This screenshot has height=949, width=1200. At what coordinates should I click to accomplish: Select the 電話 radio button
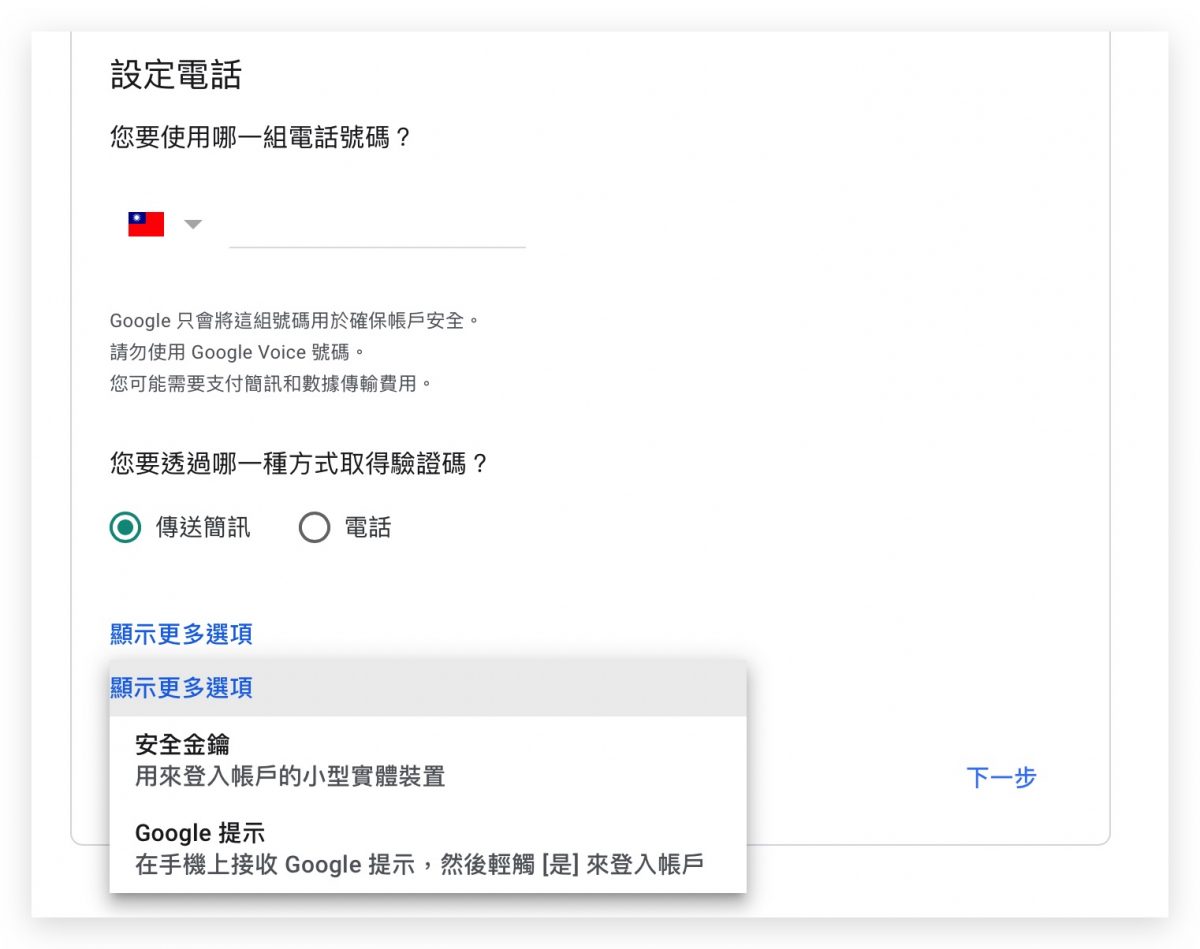click(314, 527)
